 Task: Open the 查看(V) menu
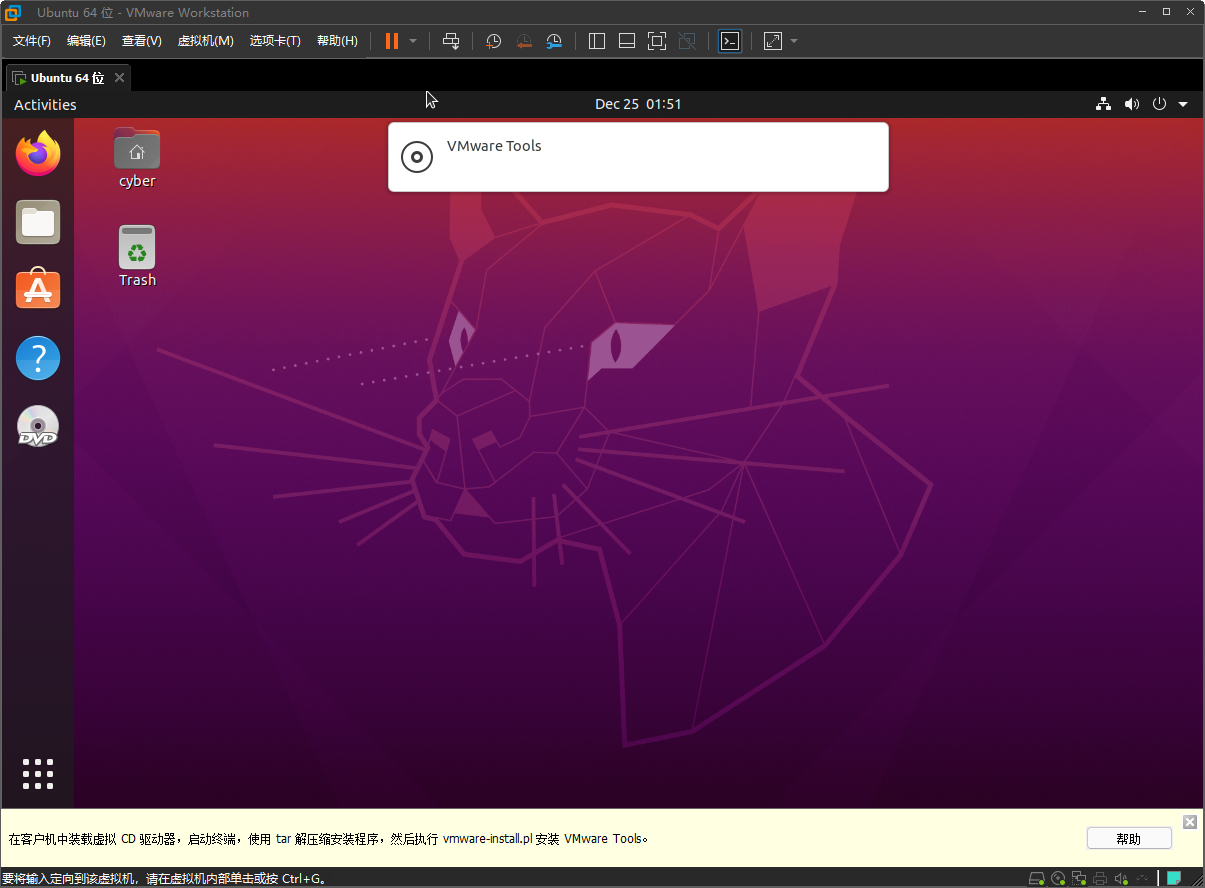click(x=141, y=41)
